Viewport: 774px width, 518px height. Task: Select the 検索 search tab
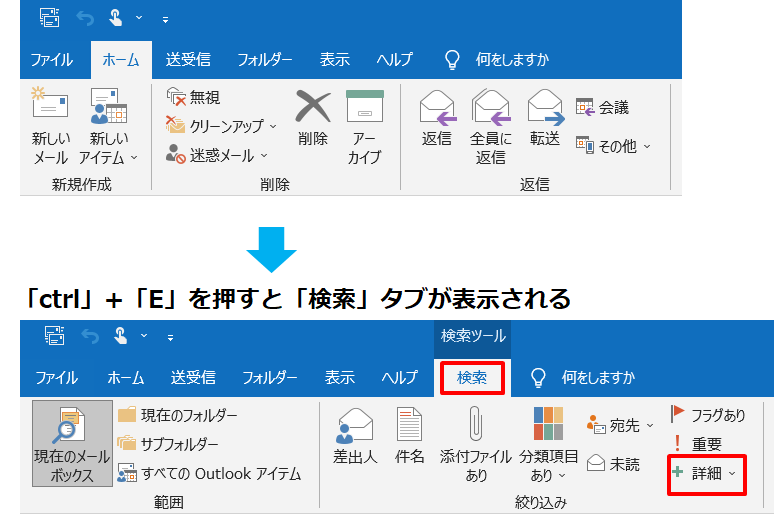pos(472,378)
